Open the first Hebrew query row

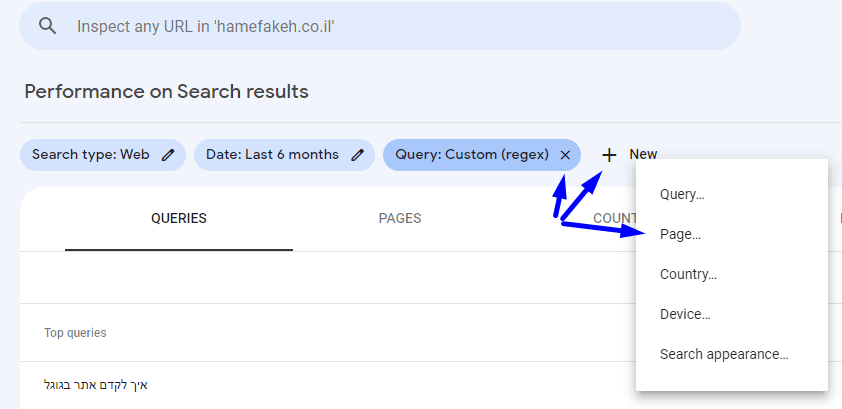pyautogui.click(x=96, y=385)
